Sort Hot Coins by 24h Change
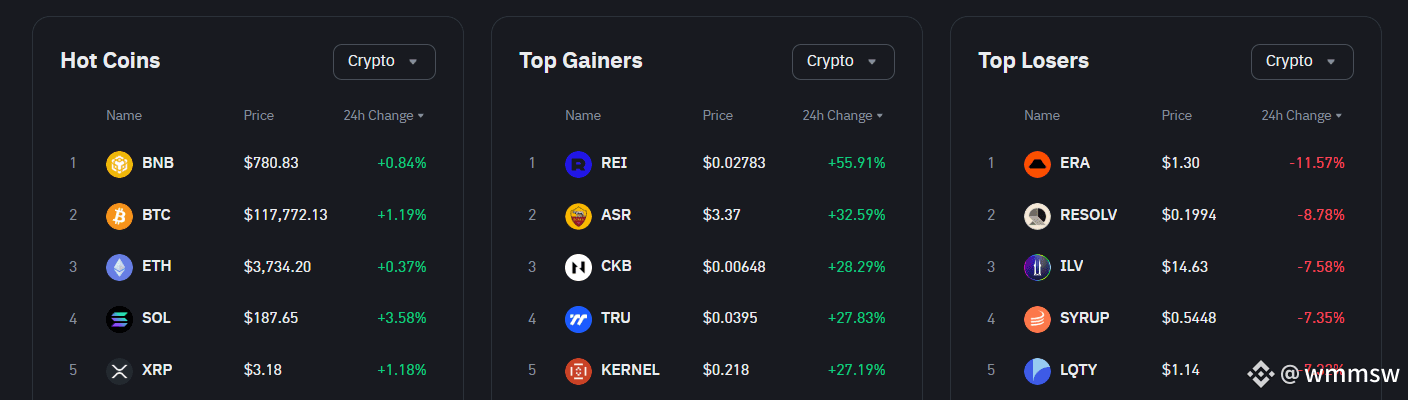 coord(384,116)
